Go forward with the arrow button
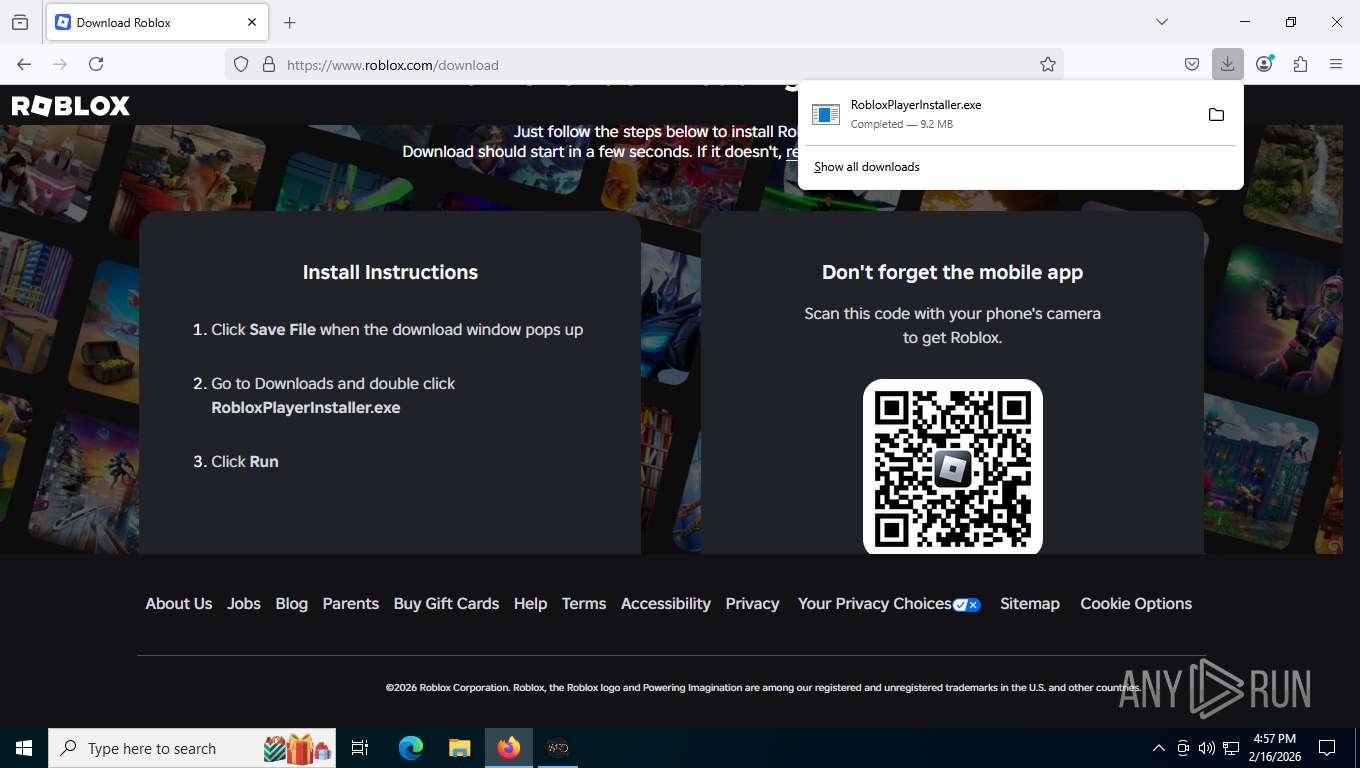 60,64
